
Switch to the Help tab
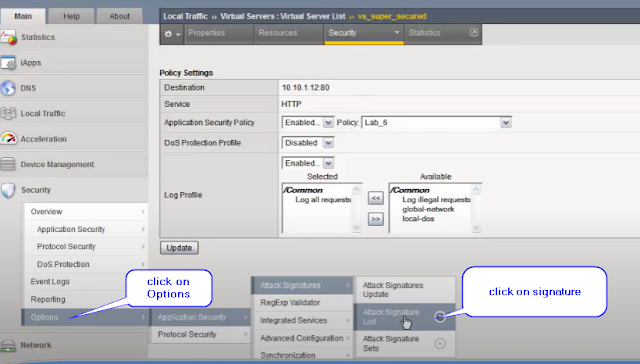(x=71, y=16)
